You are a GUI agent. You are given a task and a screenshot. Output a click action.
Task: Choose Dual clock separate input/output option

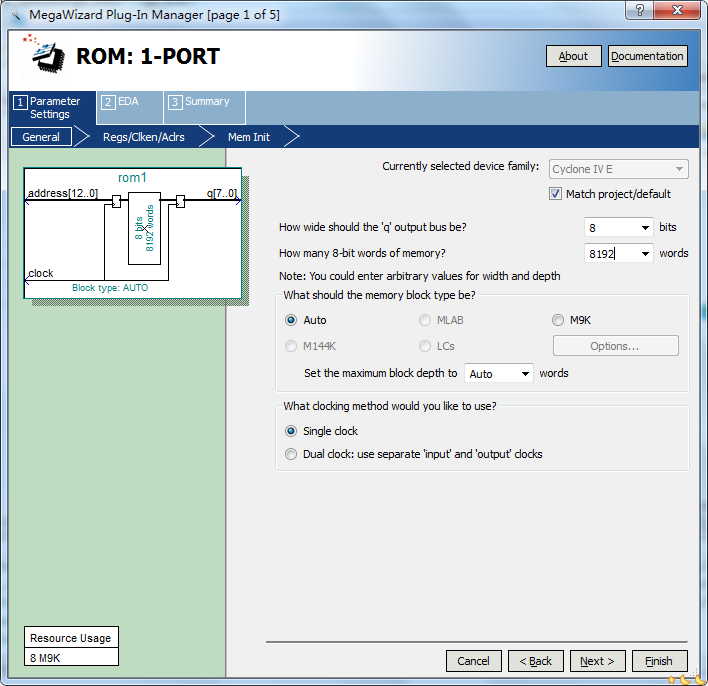291,454
